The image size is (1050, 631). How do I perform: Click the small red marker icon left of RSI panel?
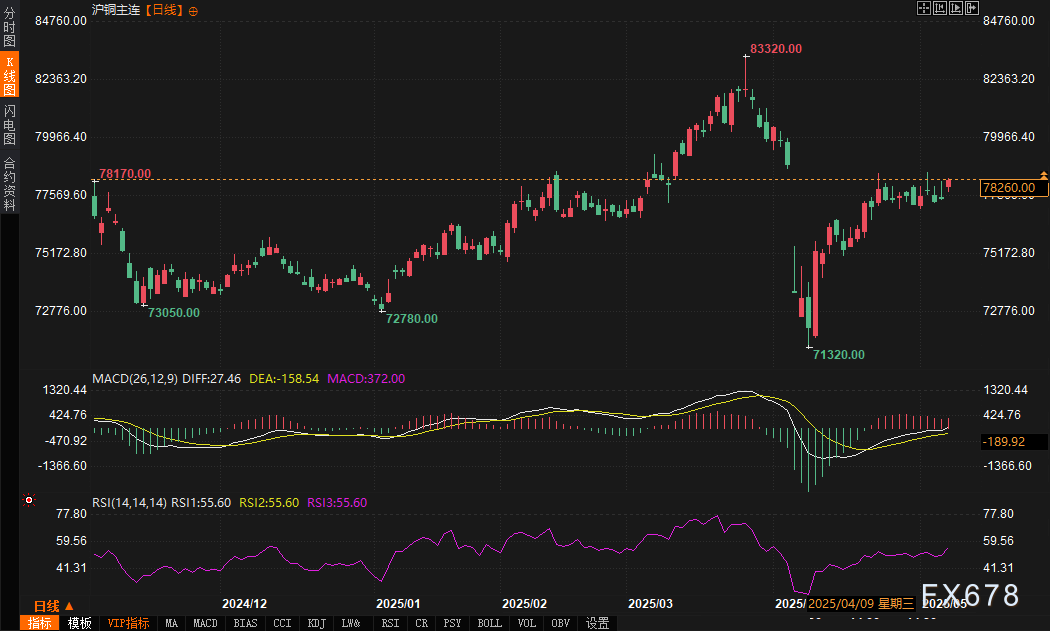tap(29, 499)
